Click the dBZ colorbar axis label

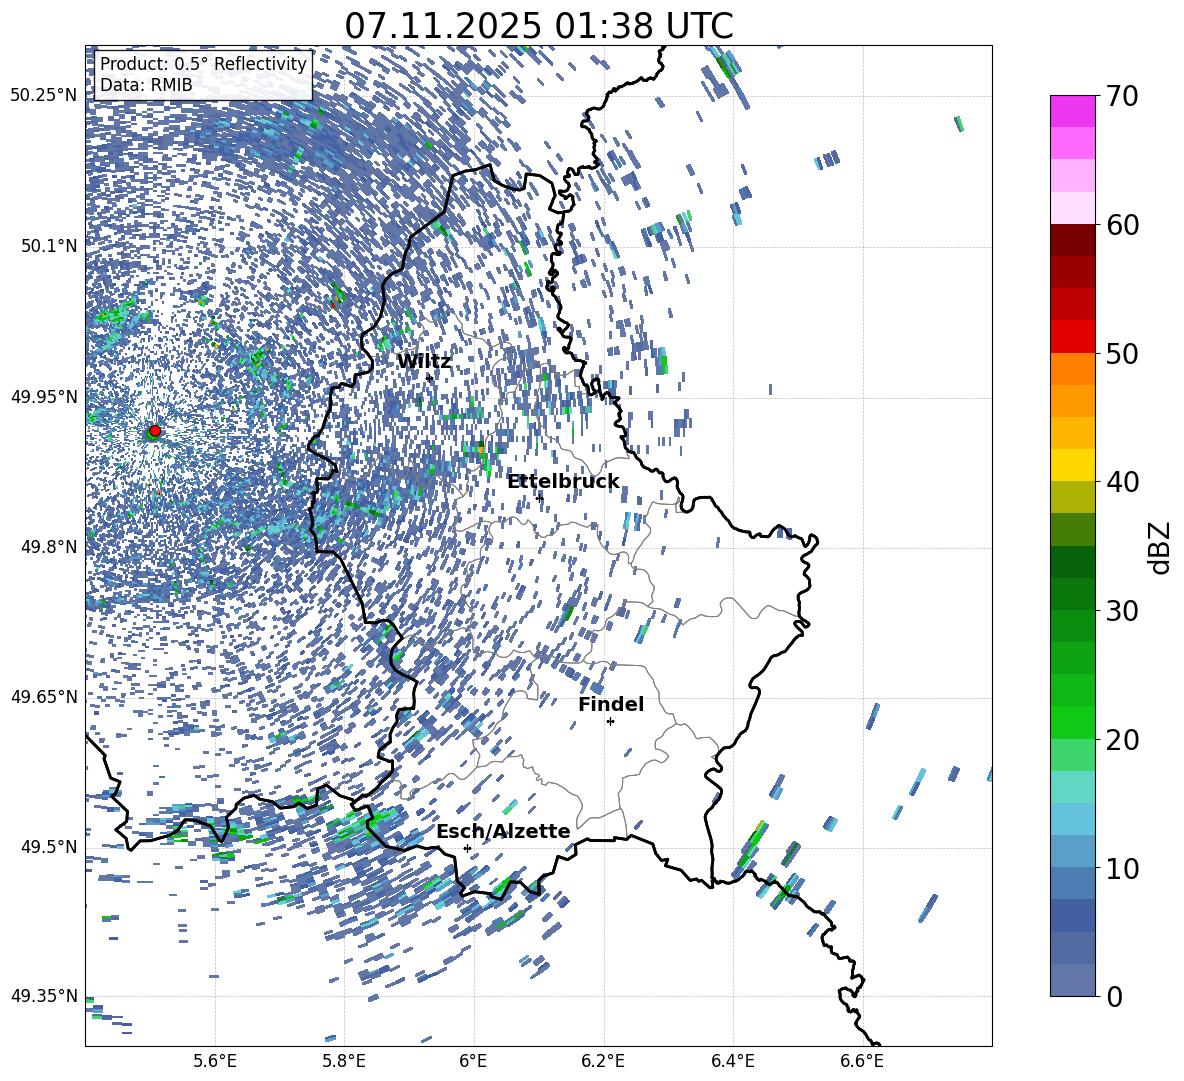pos(1160,546)
